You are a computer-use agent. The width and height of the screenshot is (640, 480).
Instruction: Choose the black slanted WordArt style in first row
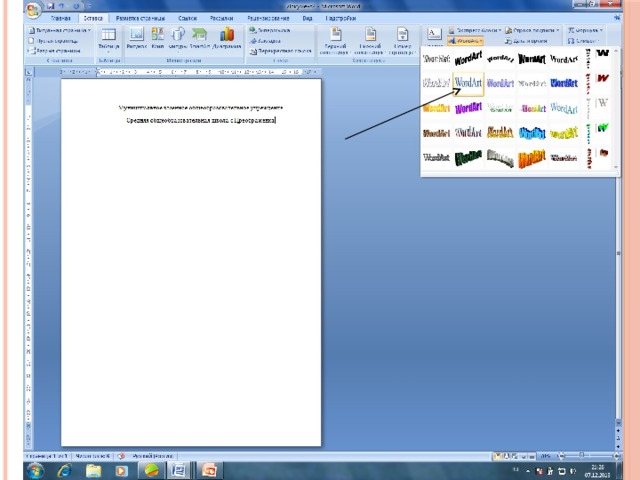click(468, 59)
